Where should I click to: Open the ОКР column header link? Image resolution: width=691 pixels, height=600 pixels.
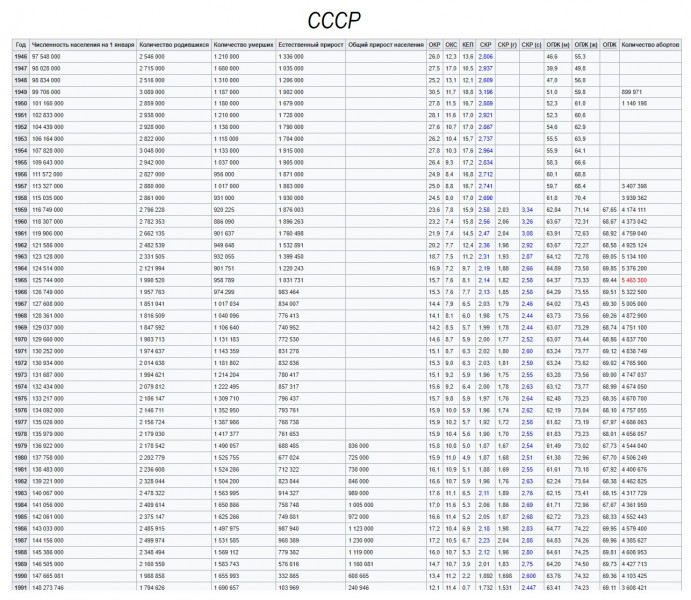click(x=434, y=45)
